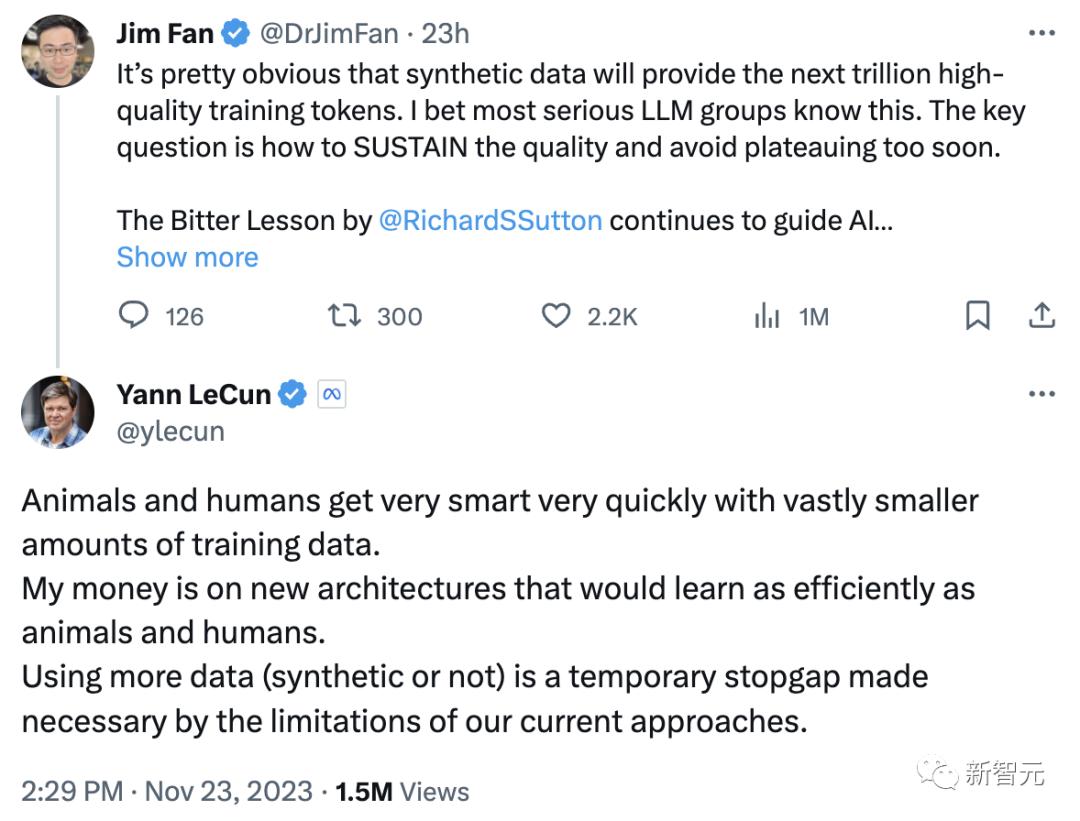This screenshot has width=1080, height=821.
Task: Open more options menu on Jim Fan's tweet
Action: pyautogui.click(x=1041, y=33)
